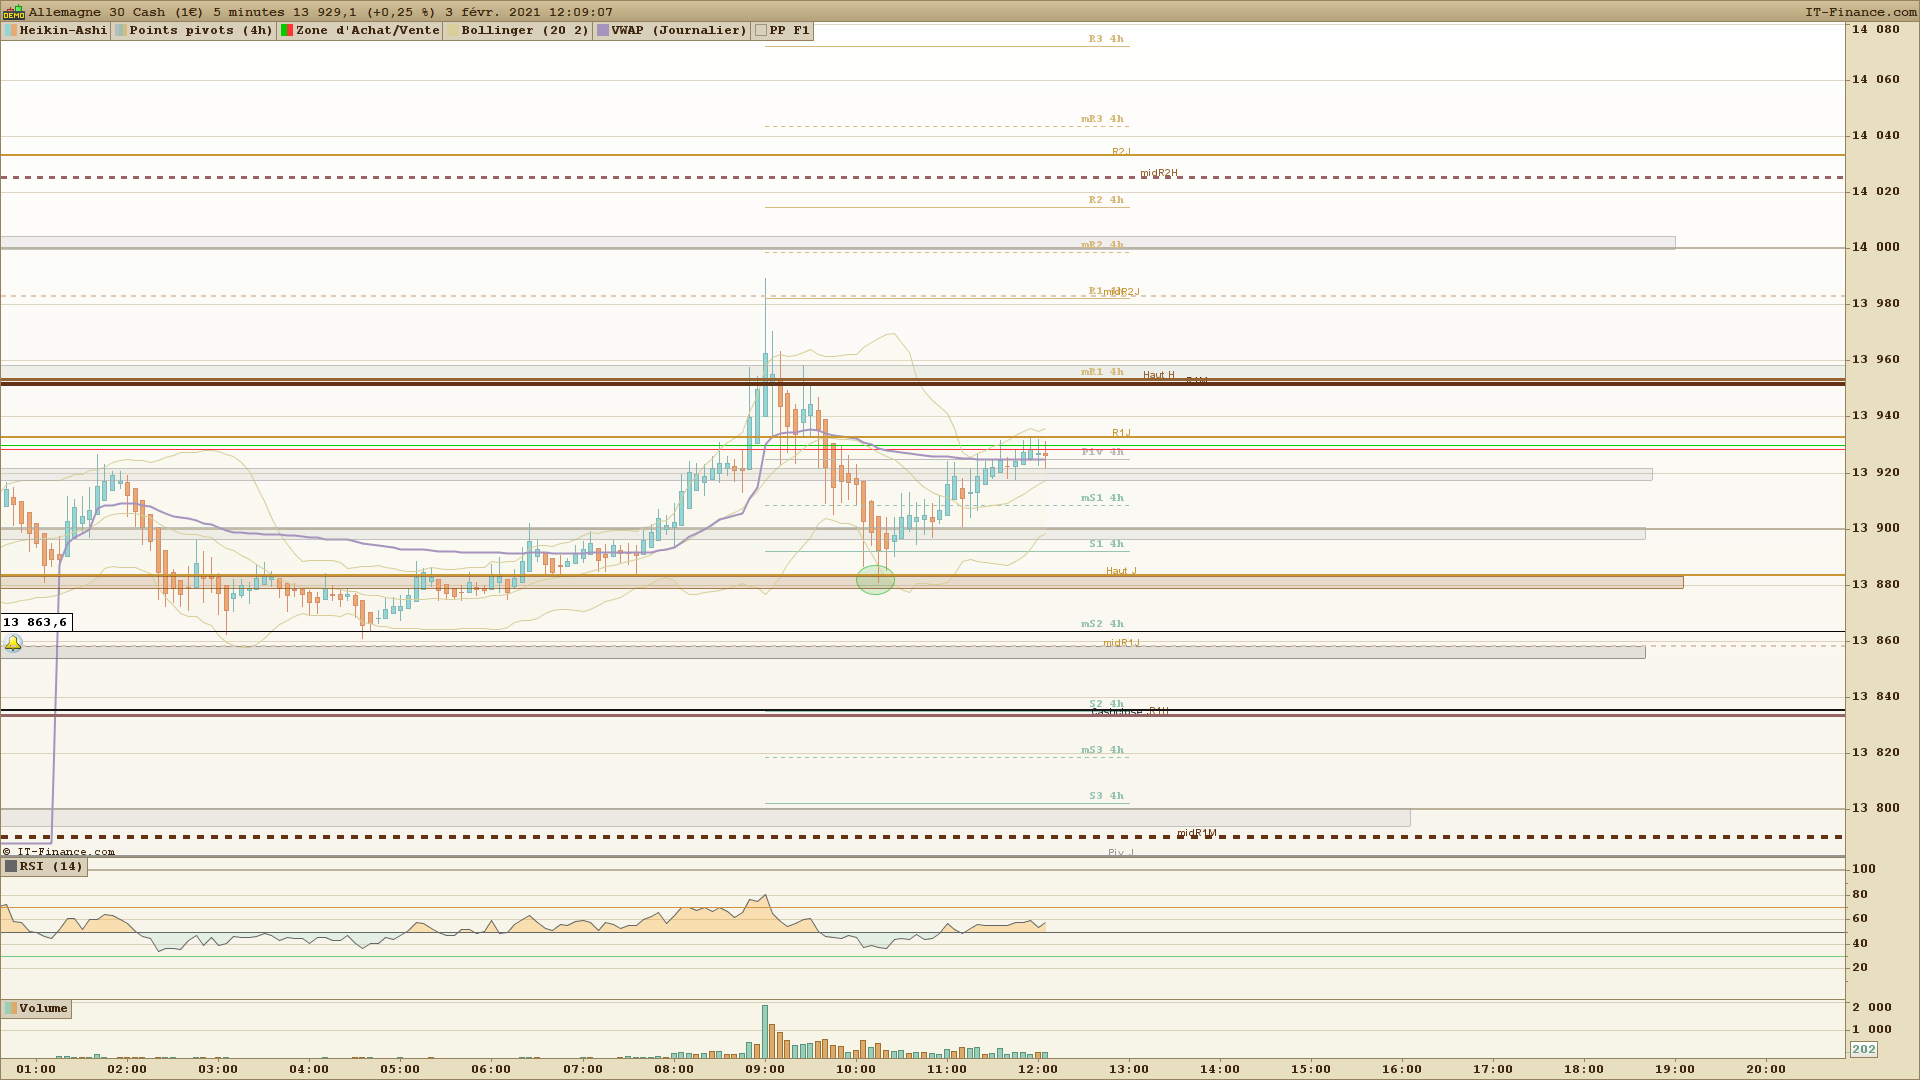Click the RSI (14) indicator icon
Screen dimensions: 1920x1080
point(11,867)
